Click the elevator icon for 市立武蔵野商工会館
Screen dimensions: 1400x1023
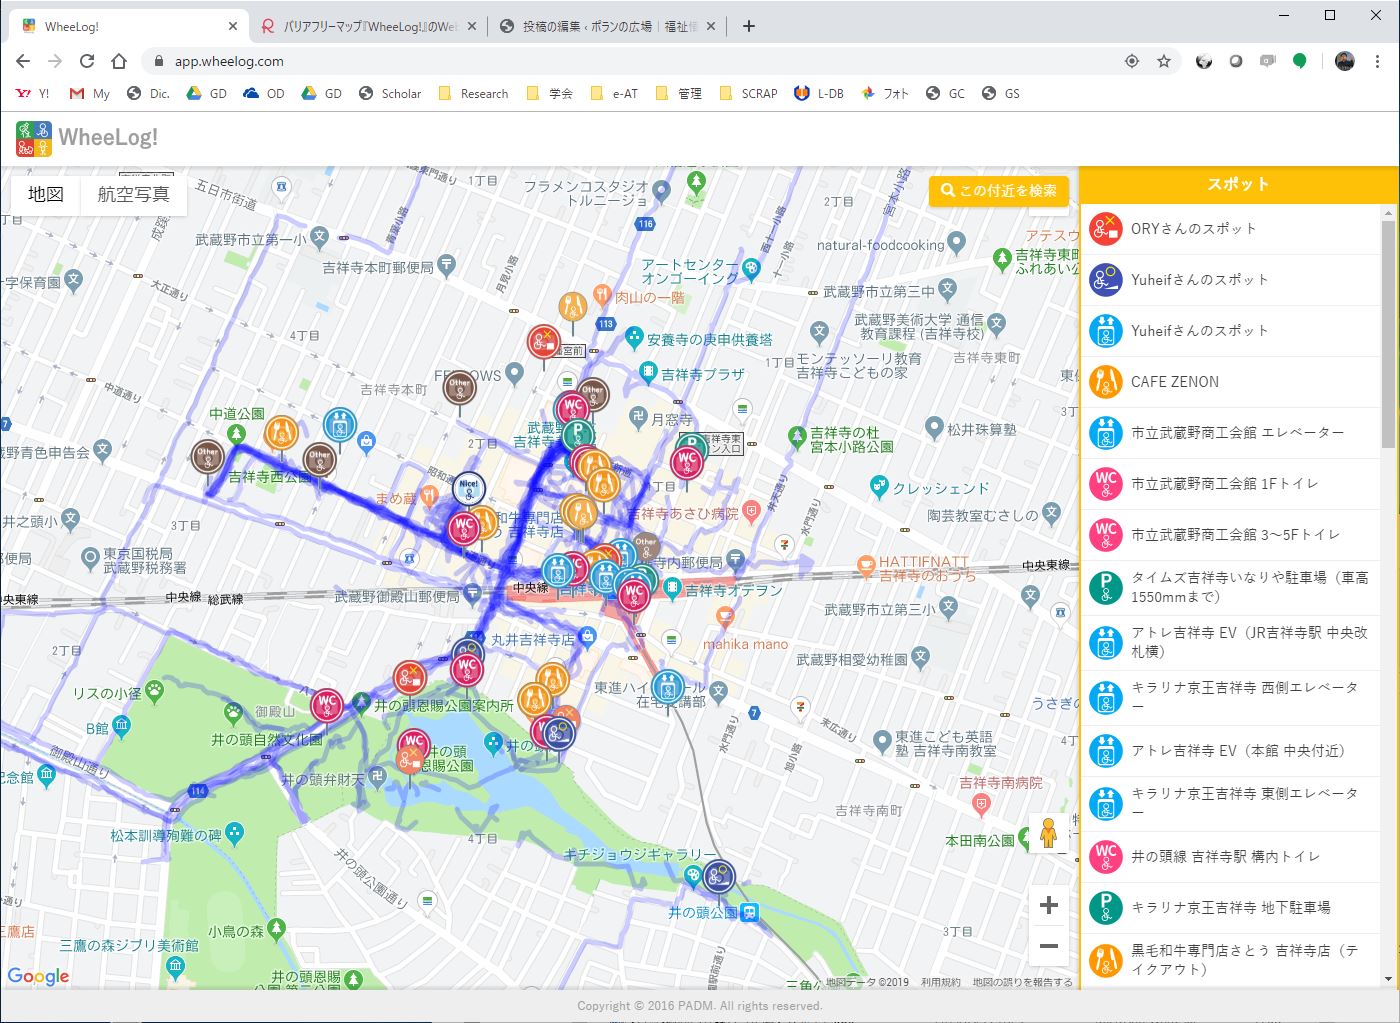point(1105,432)
